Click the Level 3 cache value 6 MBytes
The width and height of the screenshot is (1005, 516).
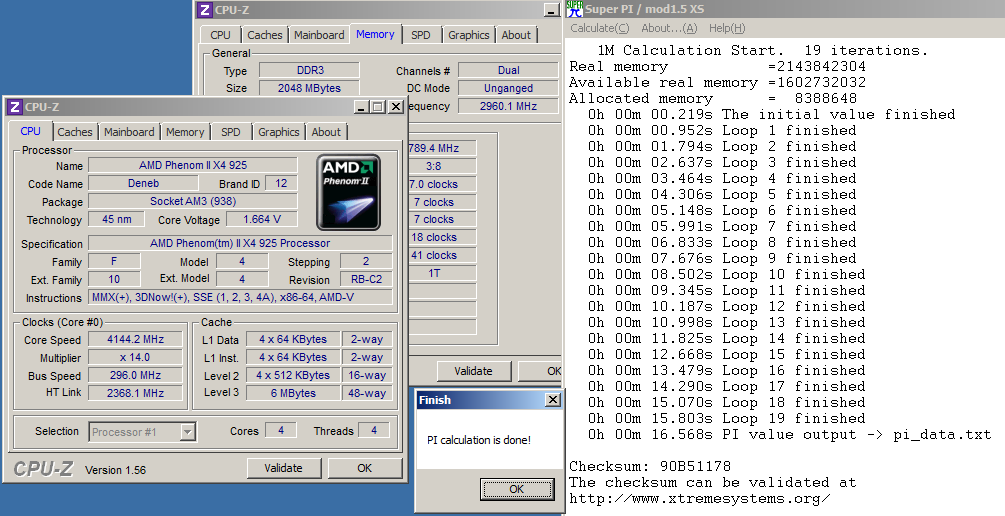click(x=293, y=394)
